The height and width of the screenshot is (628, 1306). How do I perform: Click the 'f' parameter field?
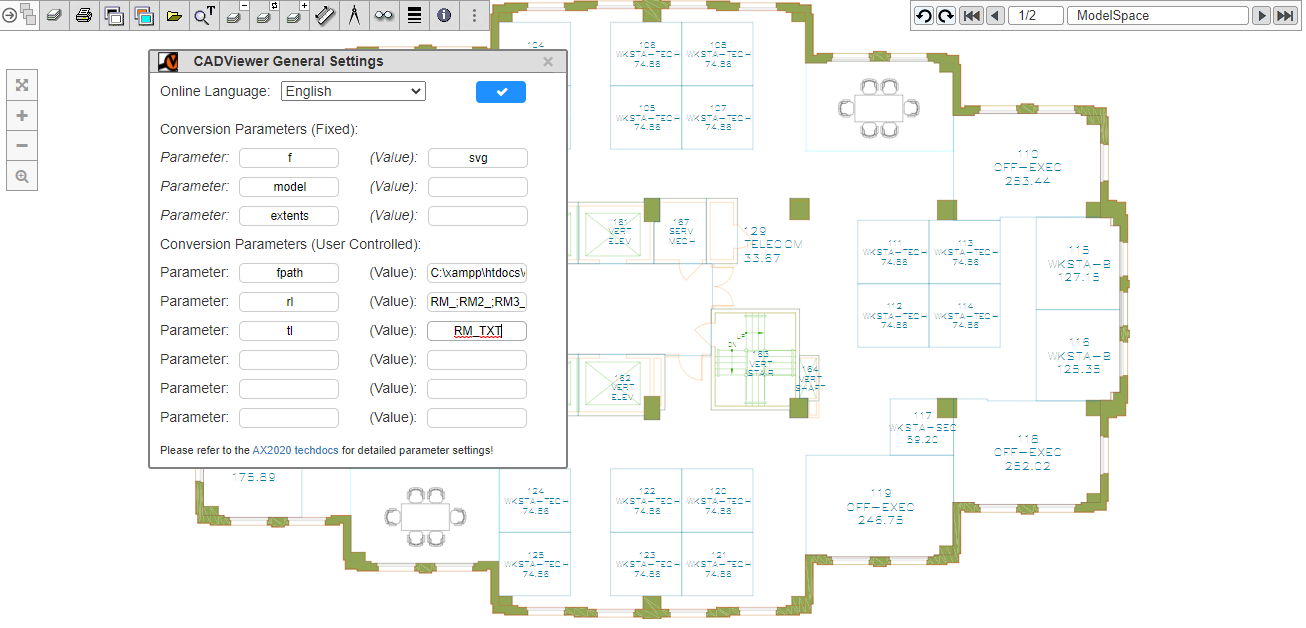click(289, 158)
